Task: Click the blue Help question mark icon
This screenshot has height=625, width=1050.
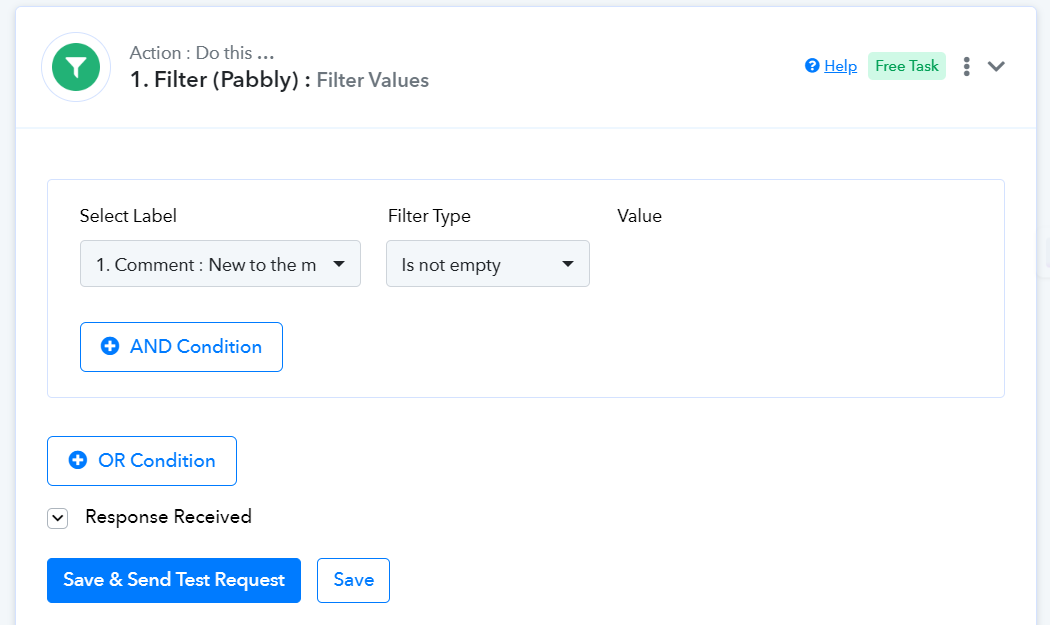Action: 812,66
